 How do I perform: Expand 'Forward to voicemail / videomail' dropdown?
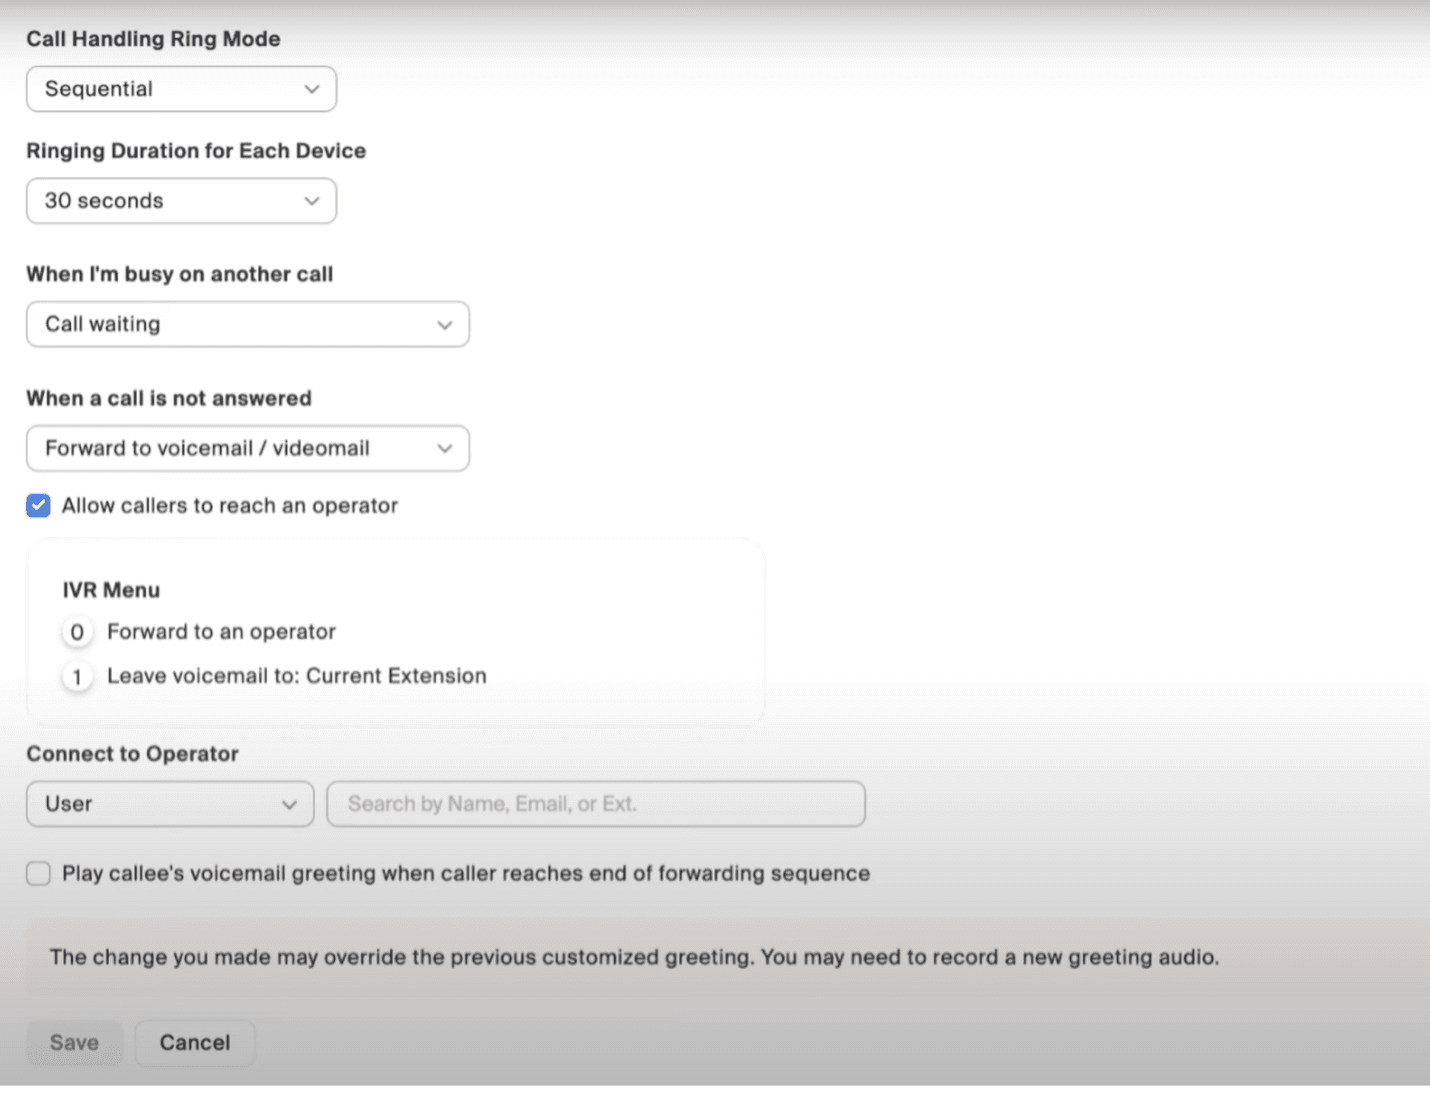pos(247,448)
